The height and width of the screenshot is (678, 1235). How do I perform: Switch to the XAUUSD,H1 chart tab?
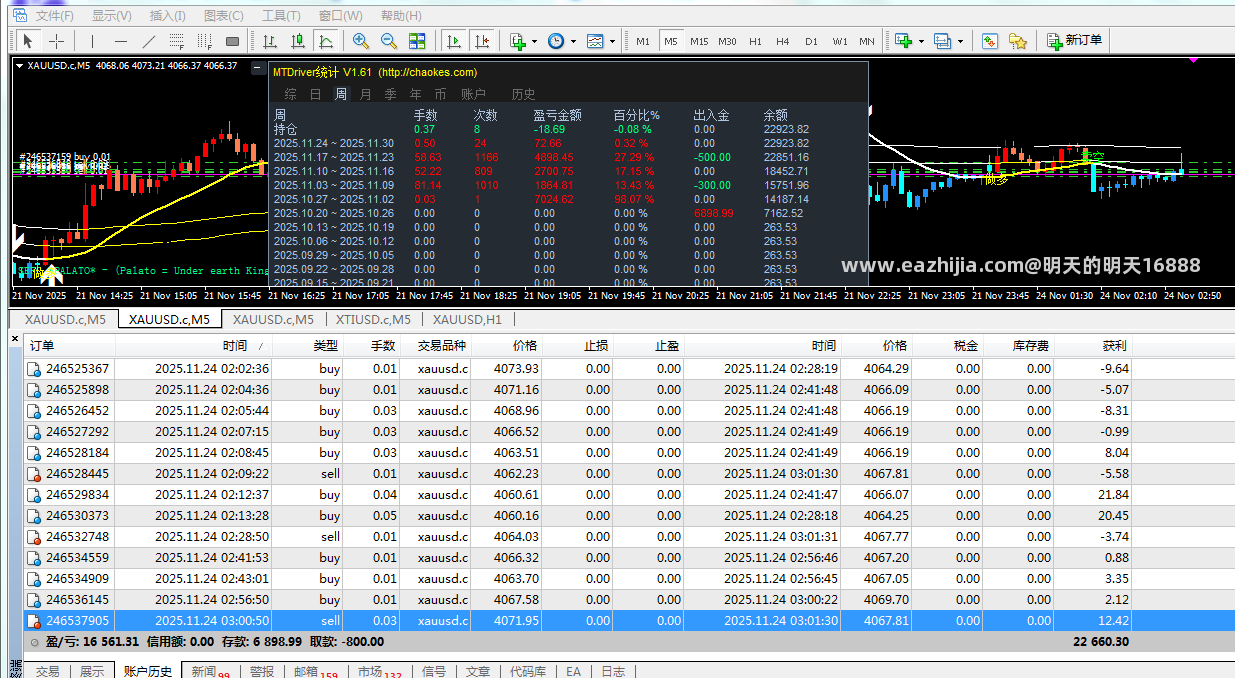tap(468, 320)
